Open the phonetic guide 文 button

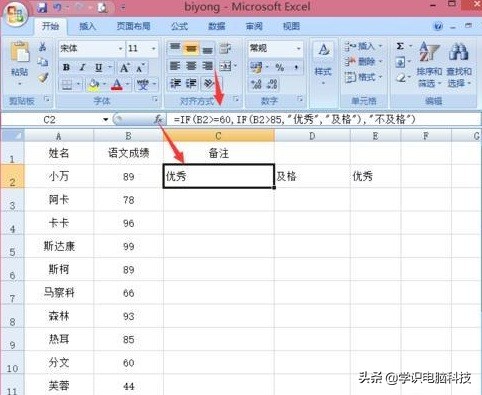143,85
